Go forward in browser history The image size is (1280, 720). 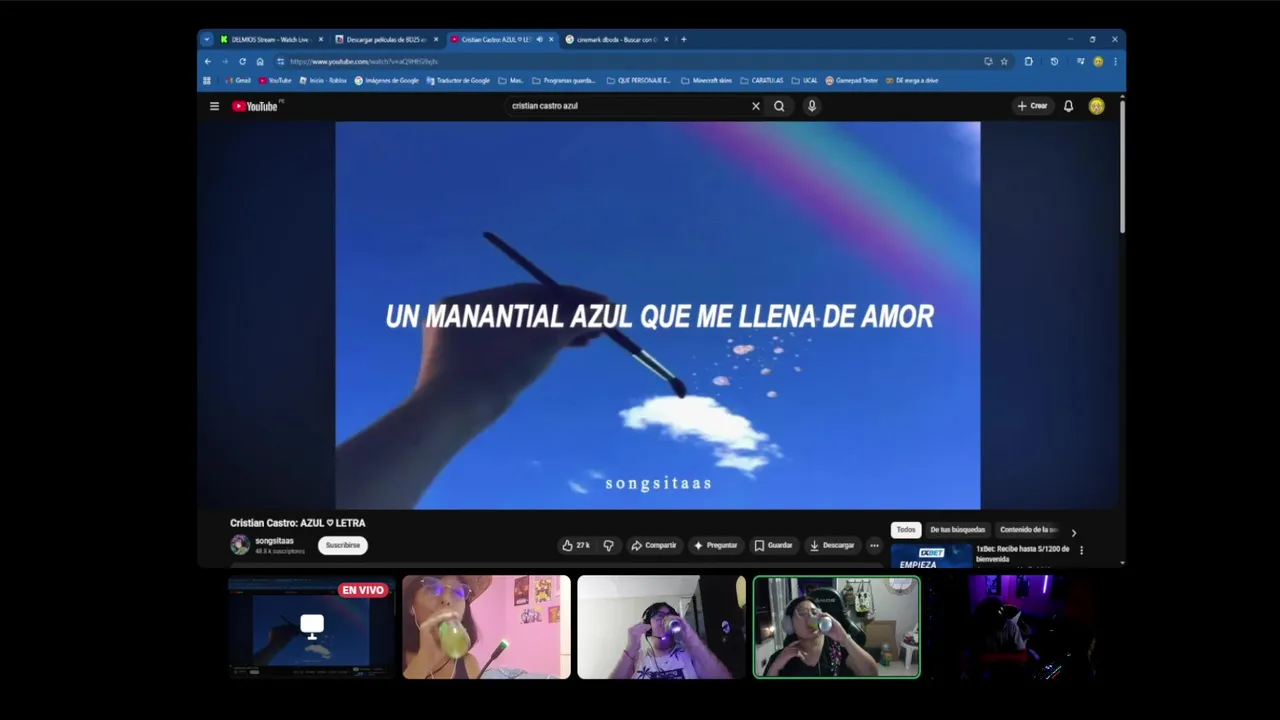[225, 61]
